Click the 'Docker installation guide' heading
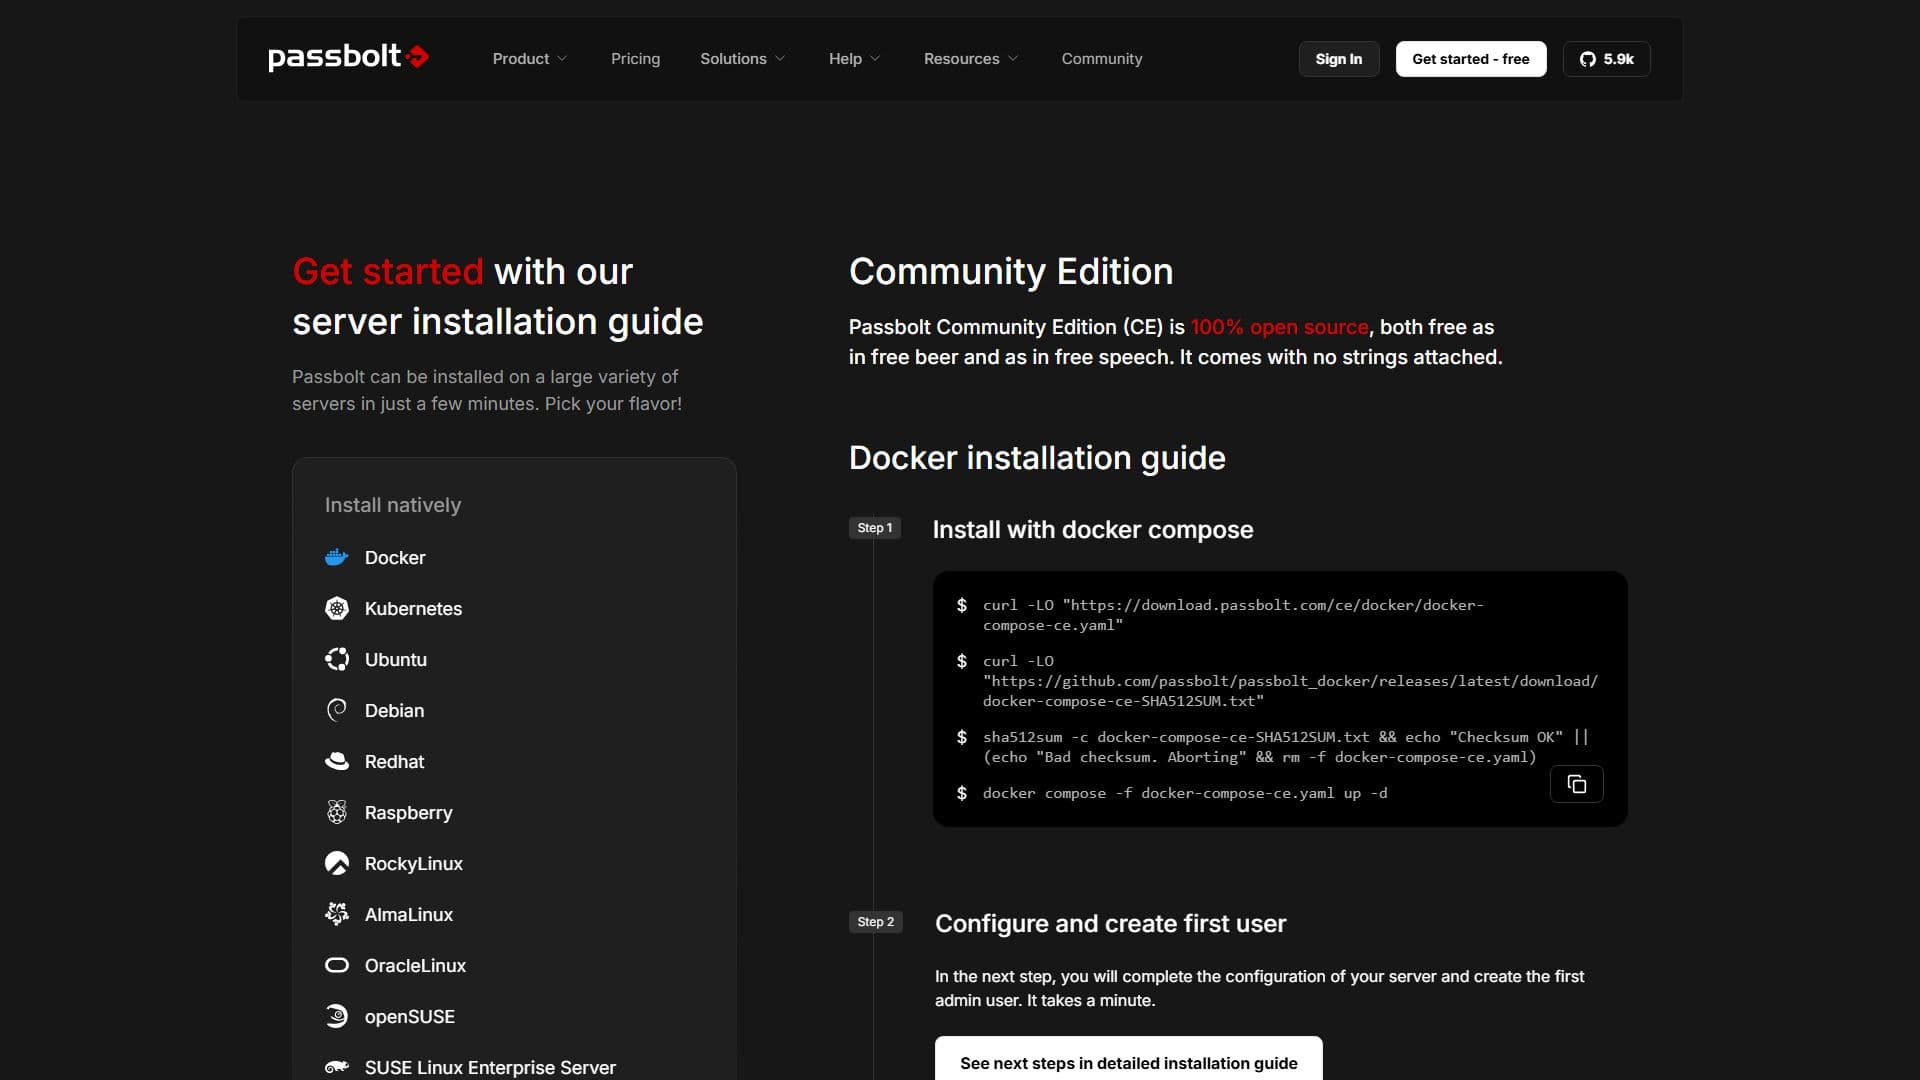Viewport: 1920px width, 1080px height. point(1037,458)
